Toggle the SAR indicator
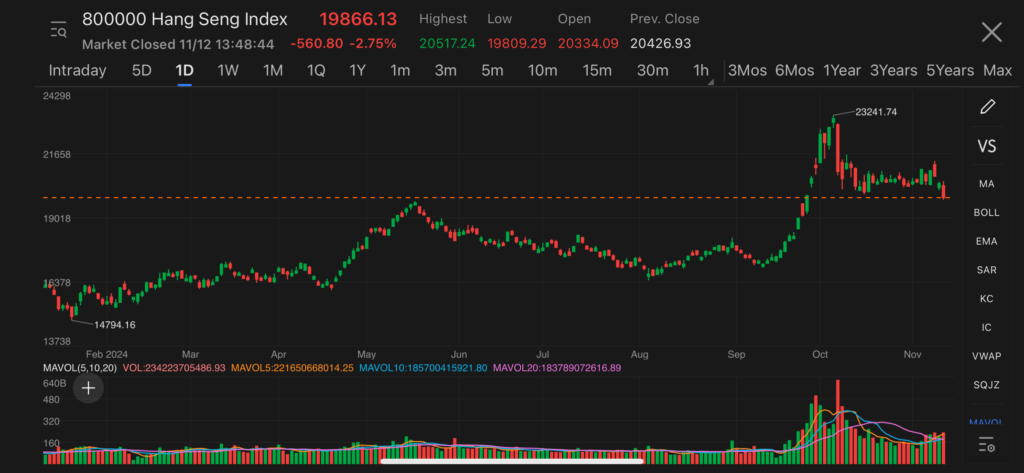 986,270
